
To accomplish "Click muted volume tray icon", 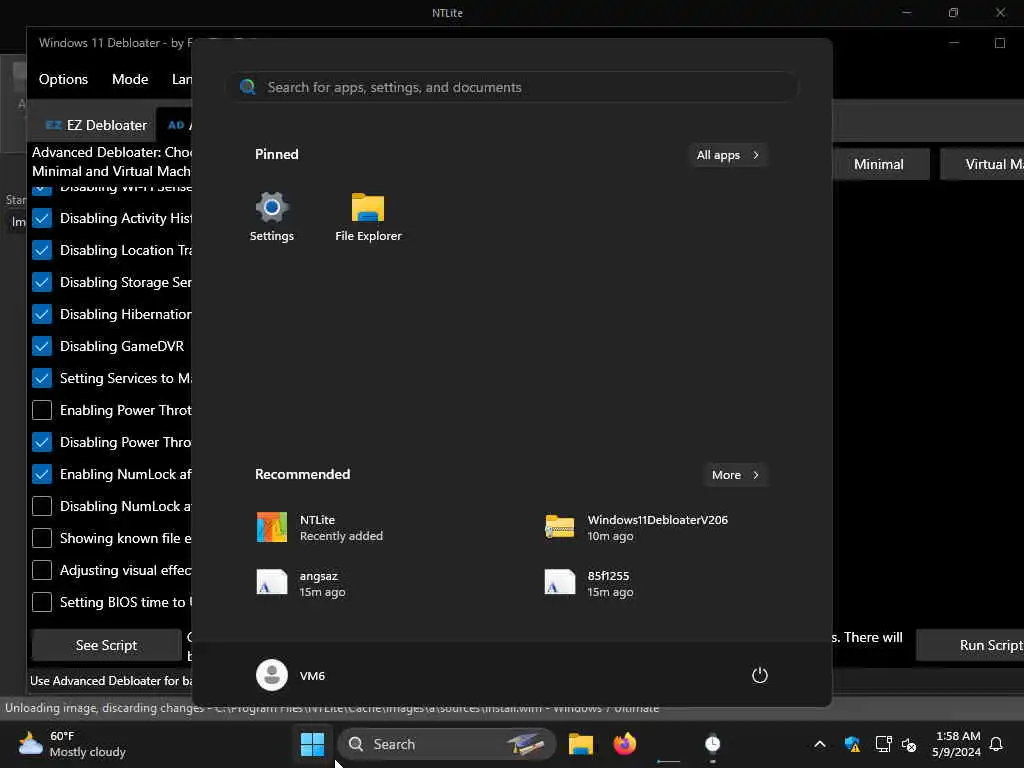I will 908,744.
